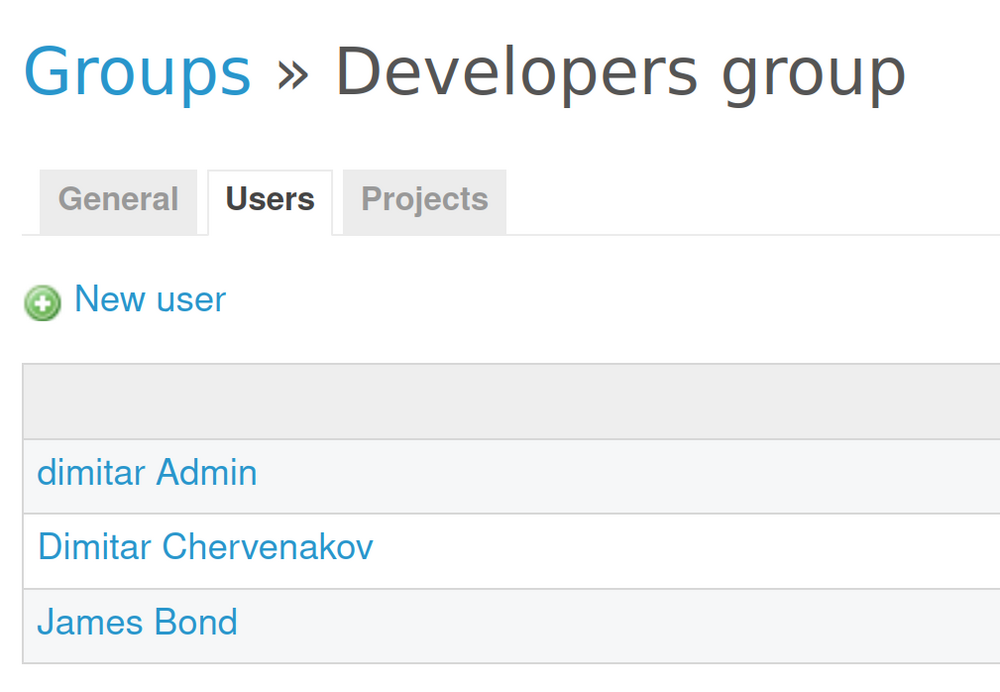Click the Developers group heading text
1000x692 pixels.
tap(620, 72)
